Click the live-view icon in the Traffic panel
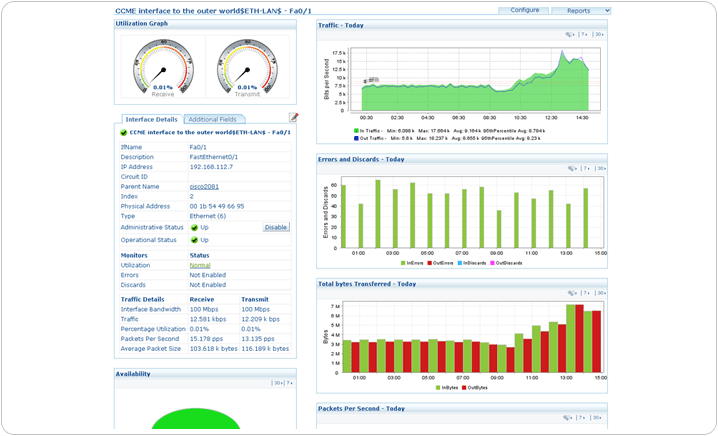This screenshot has height=436, width=718. pyautogui.click(x=569, y=34)
